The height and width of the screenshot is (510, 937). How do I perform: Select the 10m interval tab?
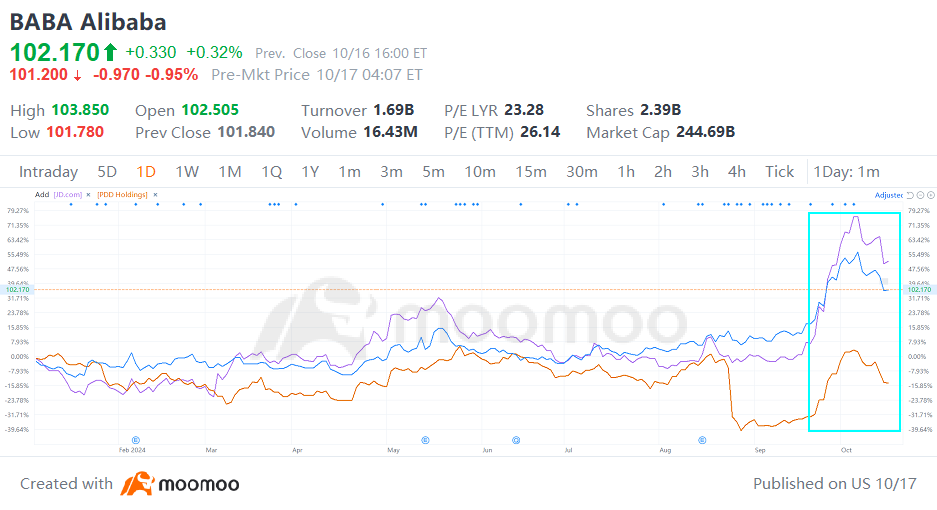(480, 172)
